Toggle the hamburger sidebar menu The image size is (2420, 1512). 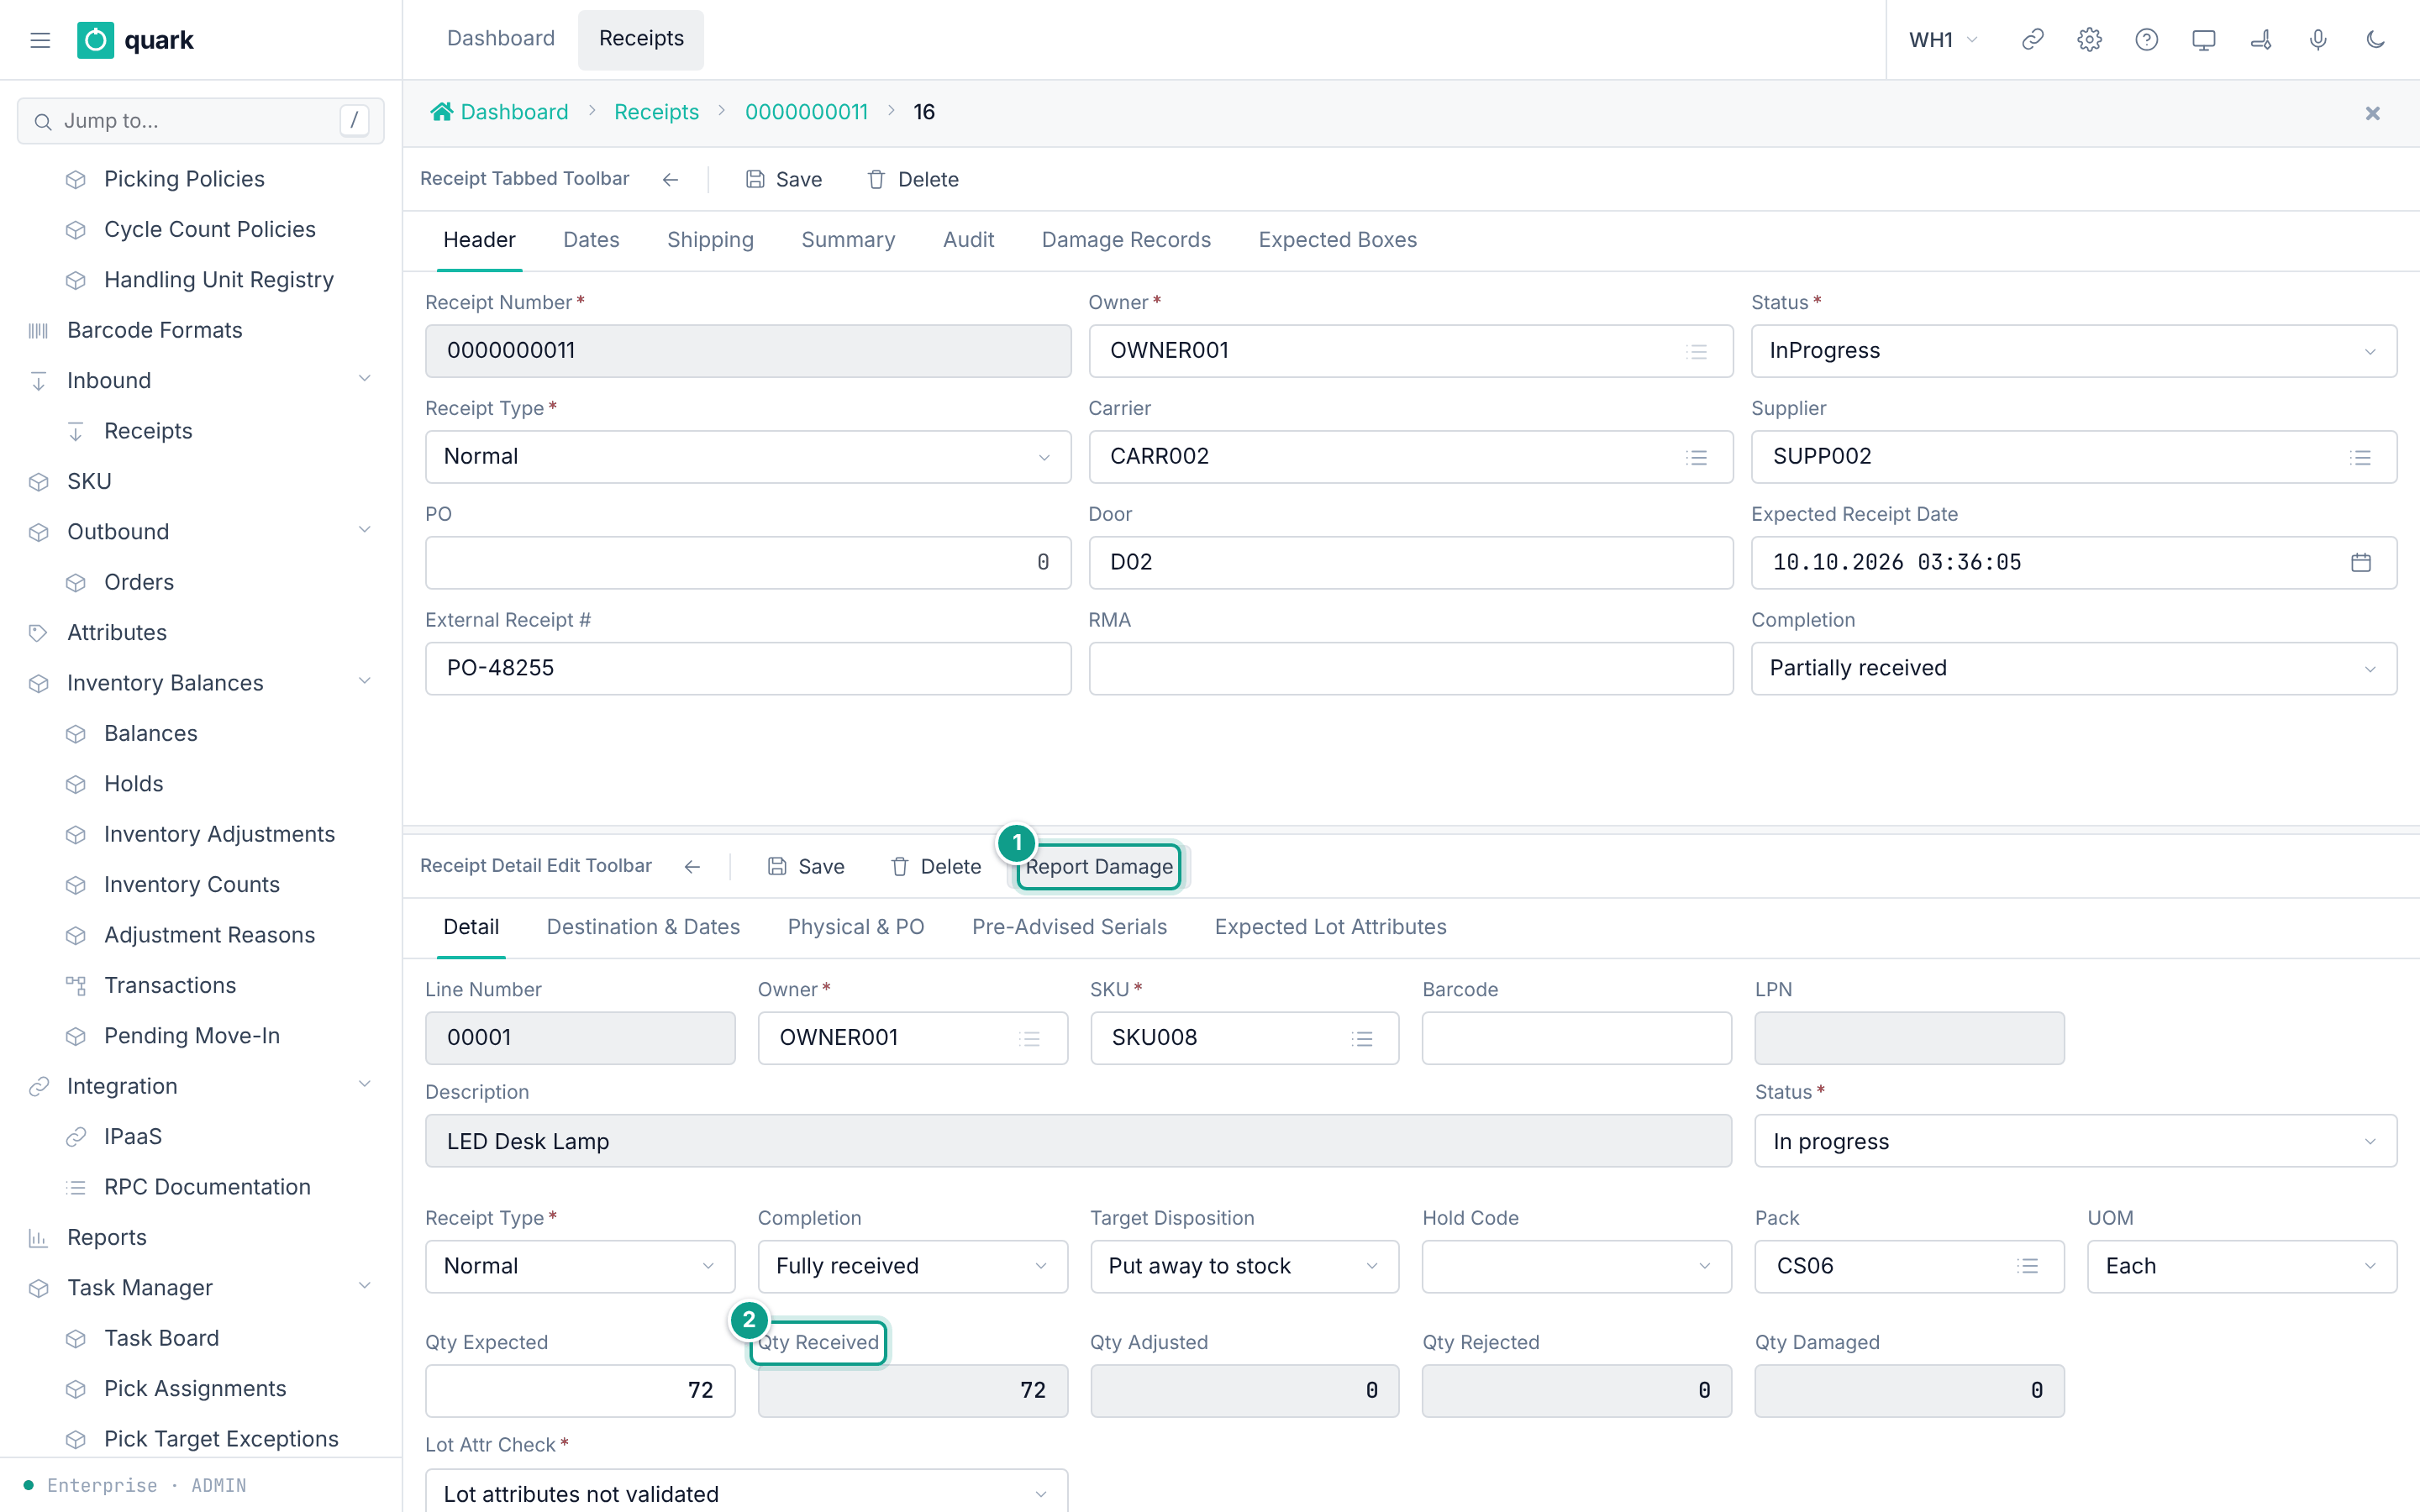[x=40, y=40]
